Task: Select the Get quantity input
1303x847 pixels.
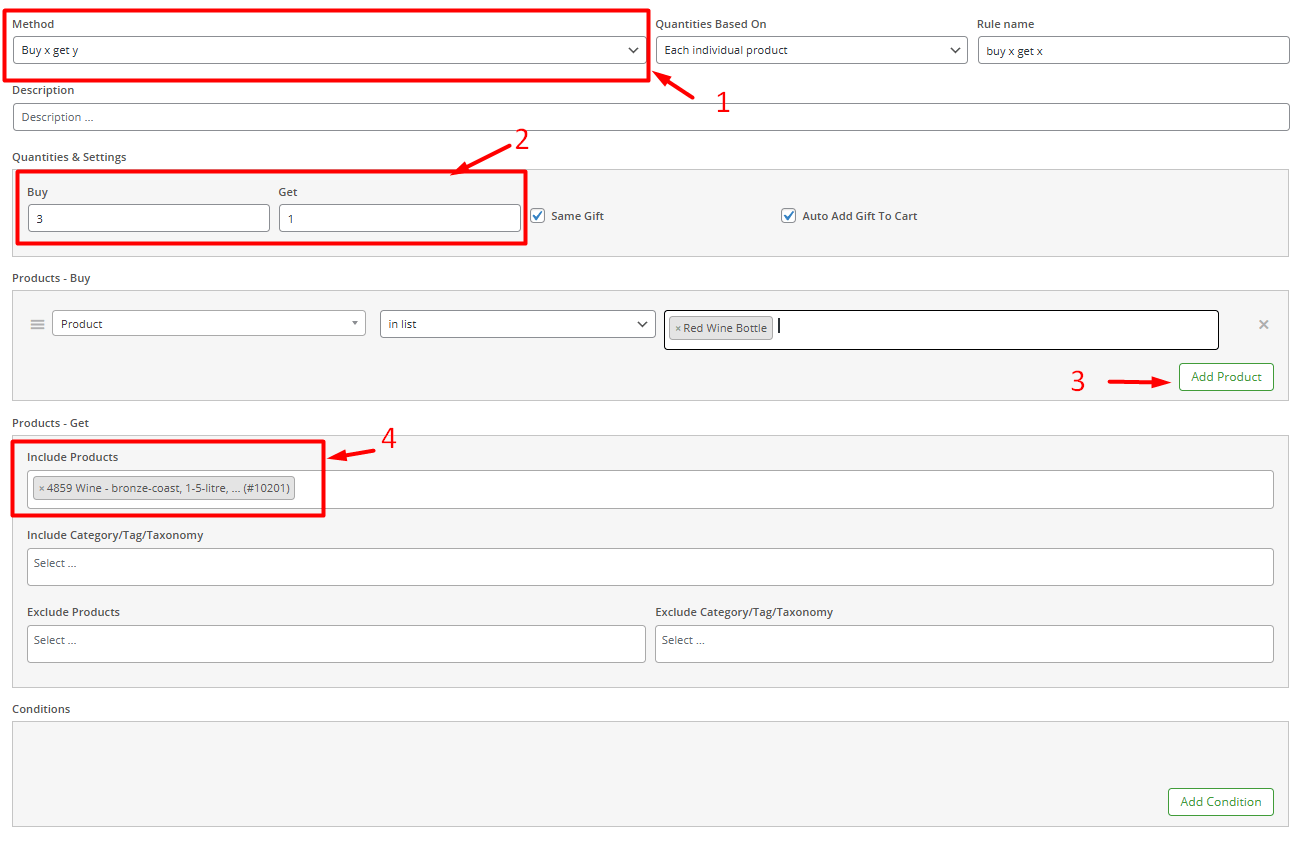Action: coord(399,218)
